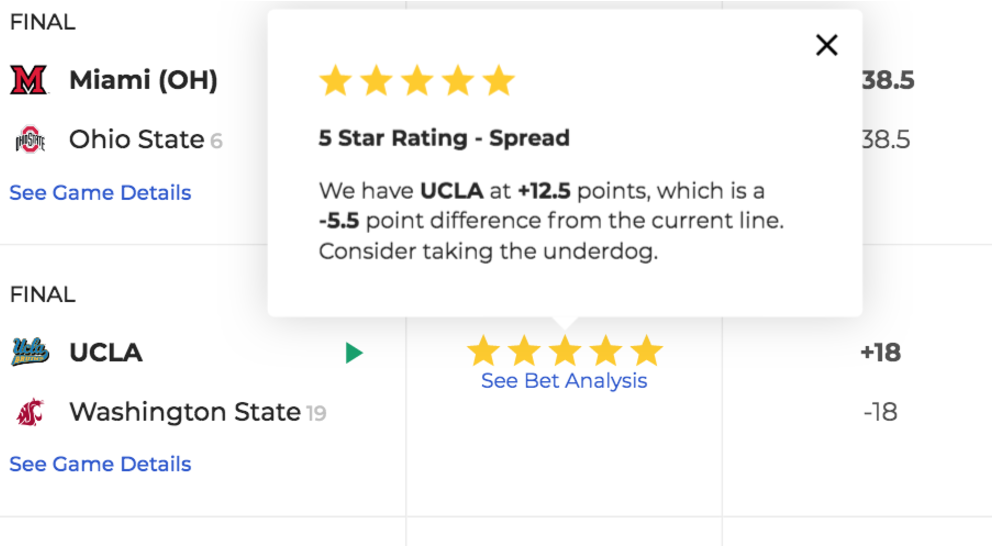
Task: Click the first star in the popup rating
Action: click(x=335, y=80)
